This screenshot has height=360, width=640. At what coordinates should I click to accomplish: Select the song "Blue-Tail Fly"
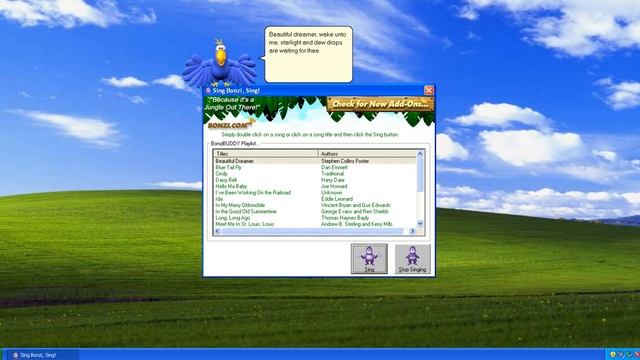click(x=229, y=167)
